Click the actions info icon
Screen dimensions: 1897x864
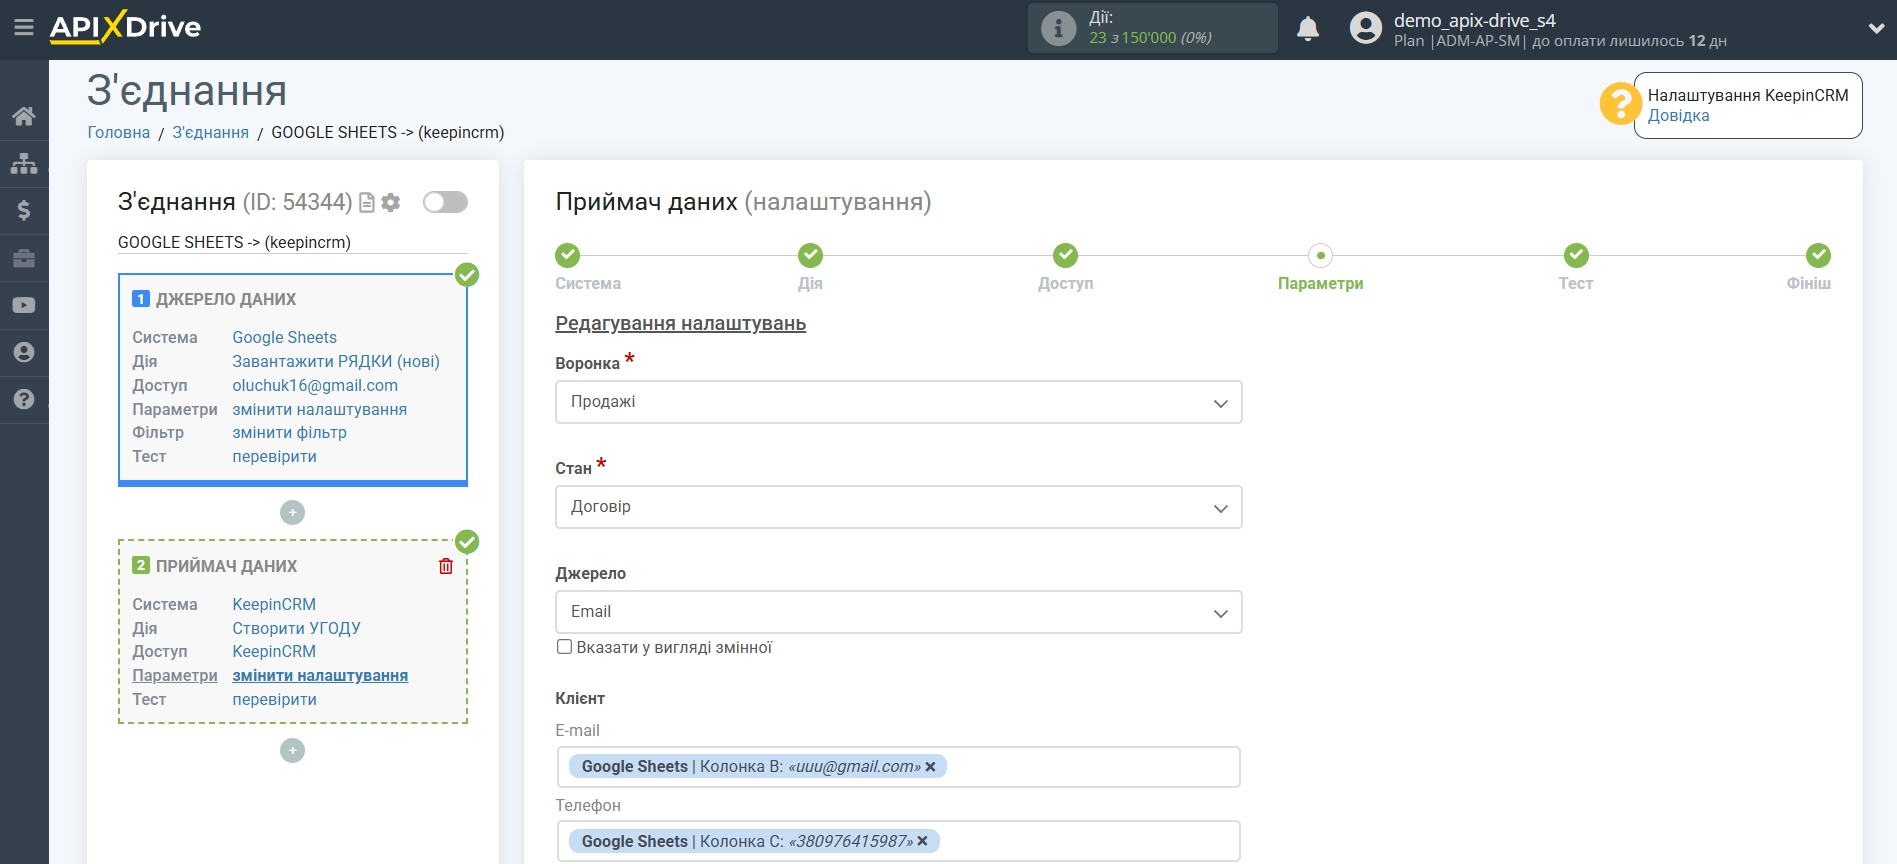(x=1058, y=28)
